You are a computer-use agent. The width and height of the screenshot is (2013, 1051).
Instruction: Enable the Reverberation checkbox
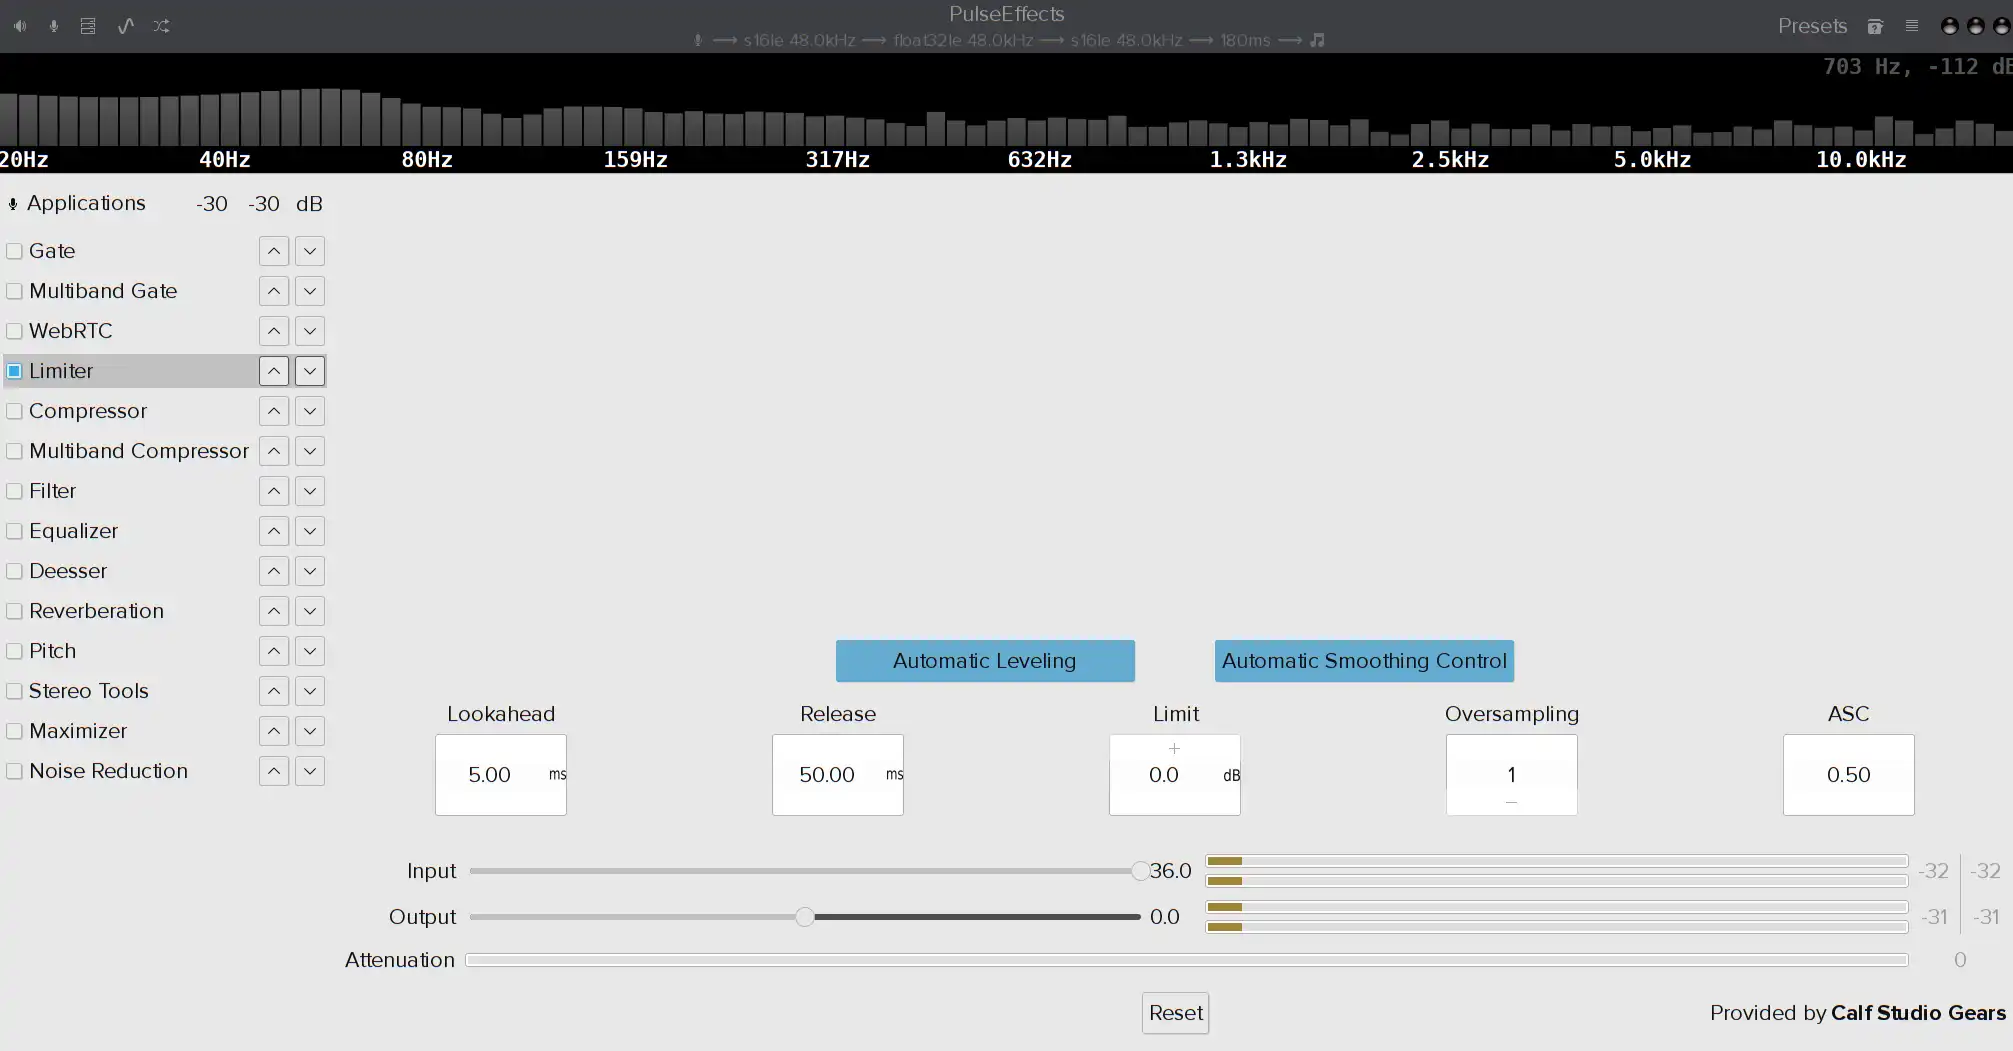[15, 611]
